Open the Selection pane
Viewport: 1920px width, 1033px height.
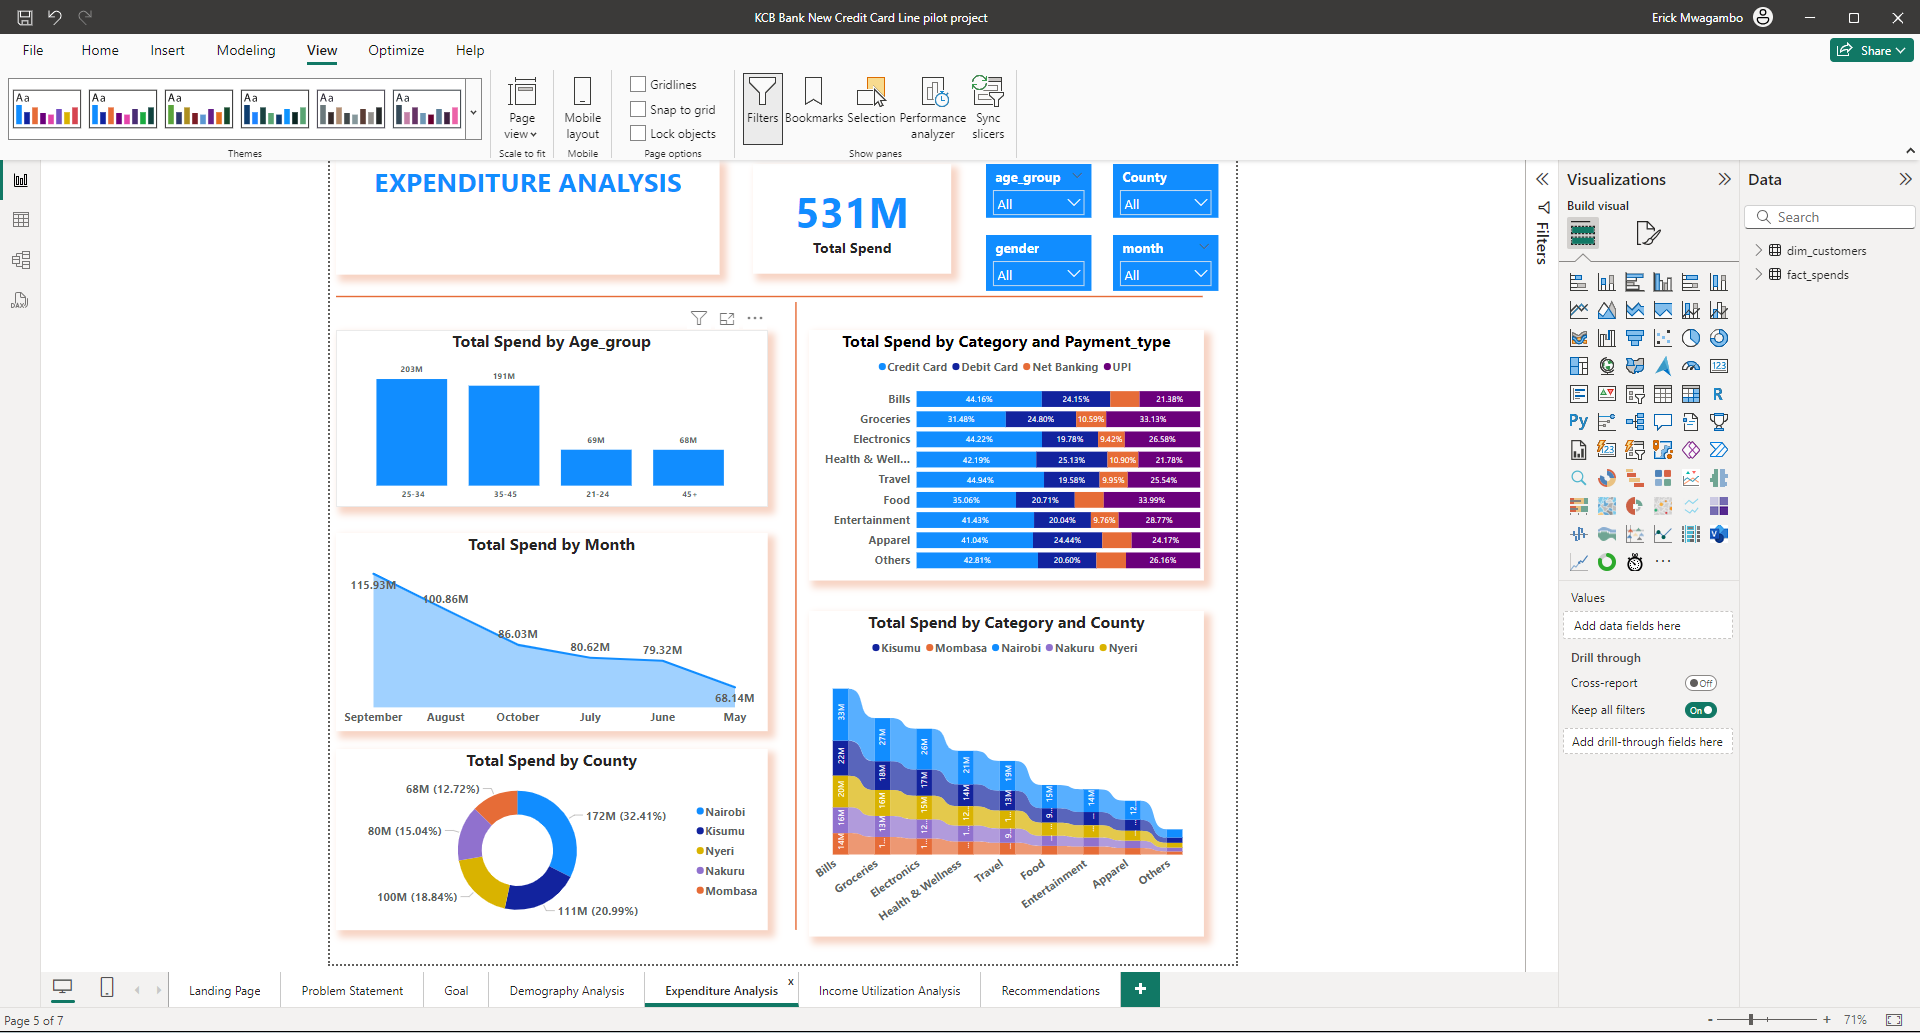pos(871,102)
